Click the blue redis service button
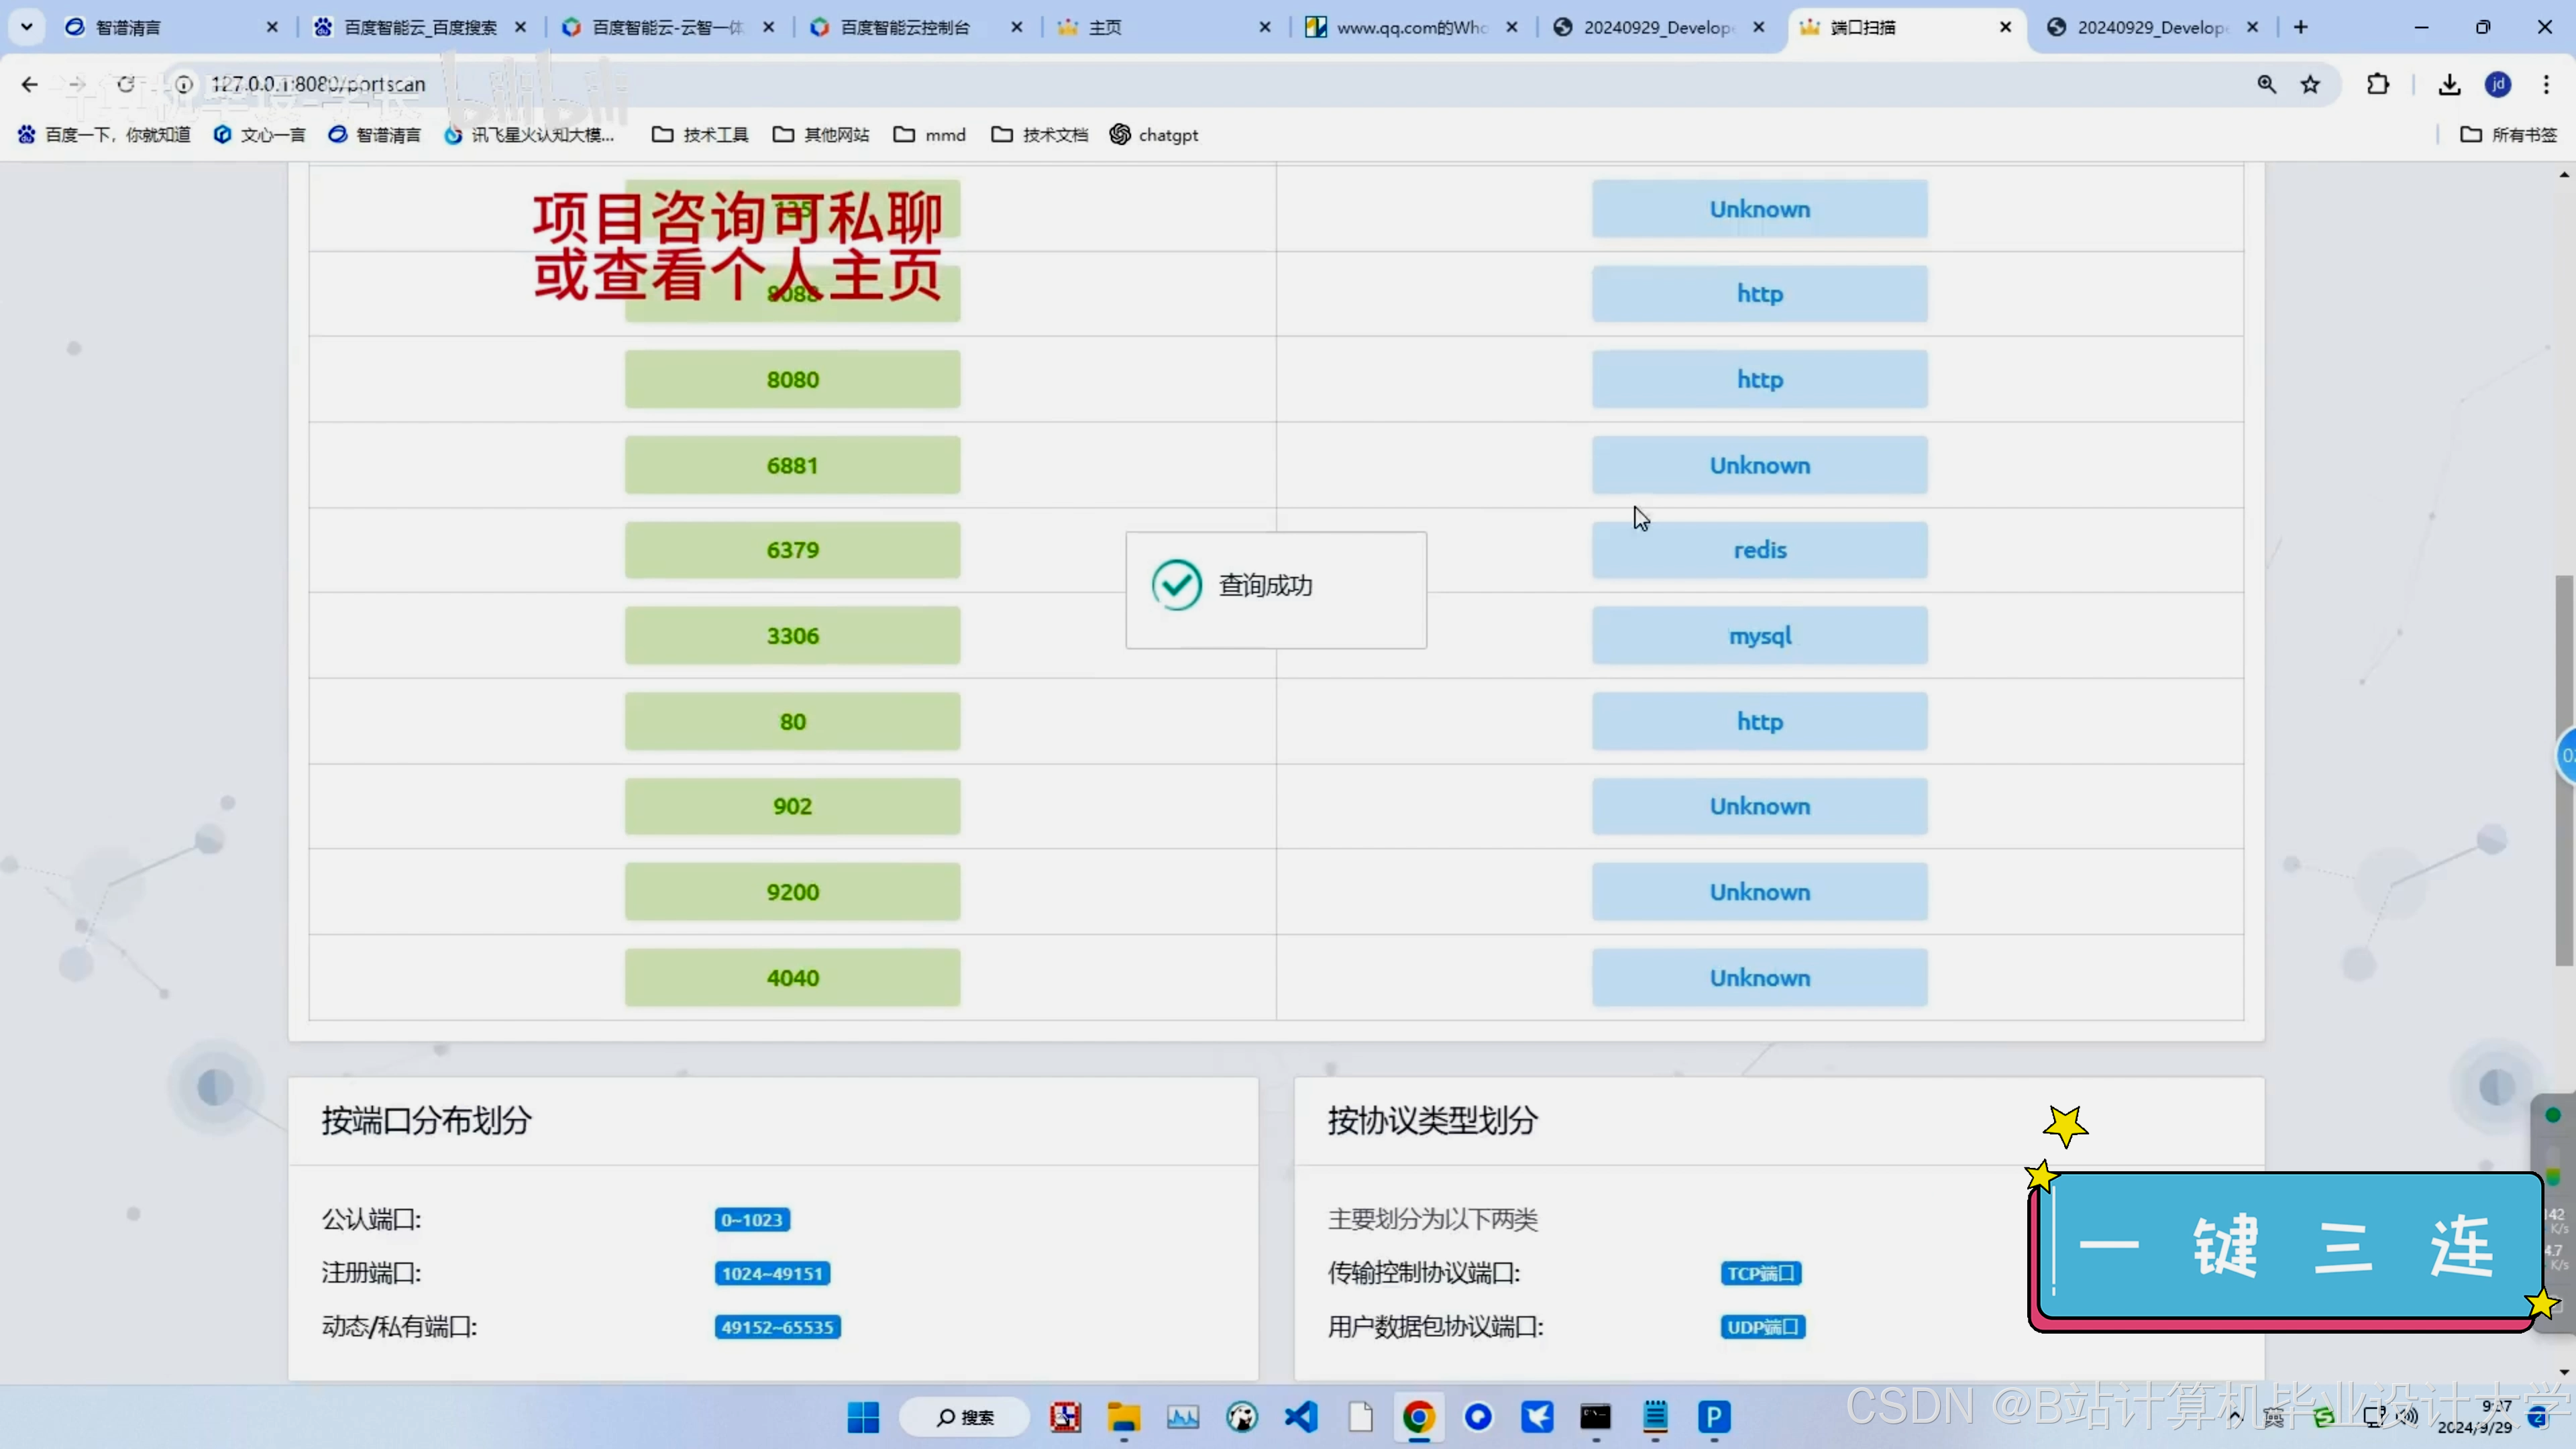 click(x=1759, y=550)
